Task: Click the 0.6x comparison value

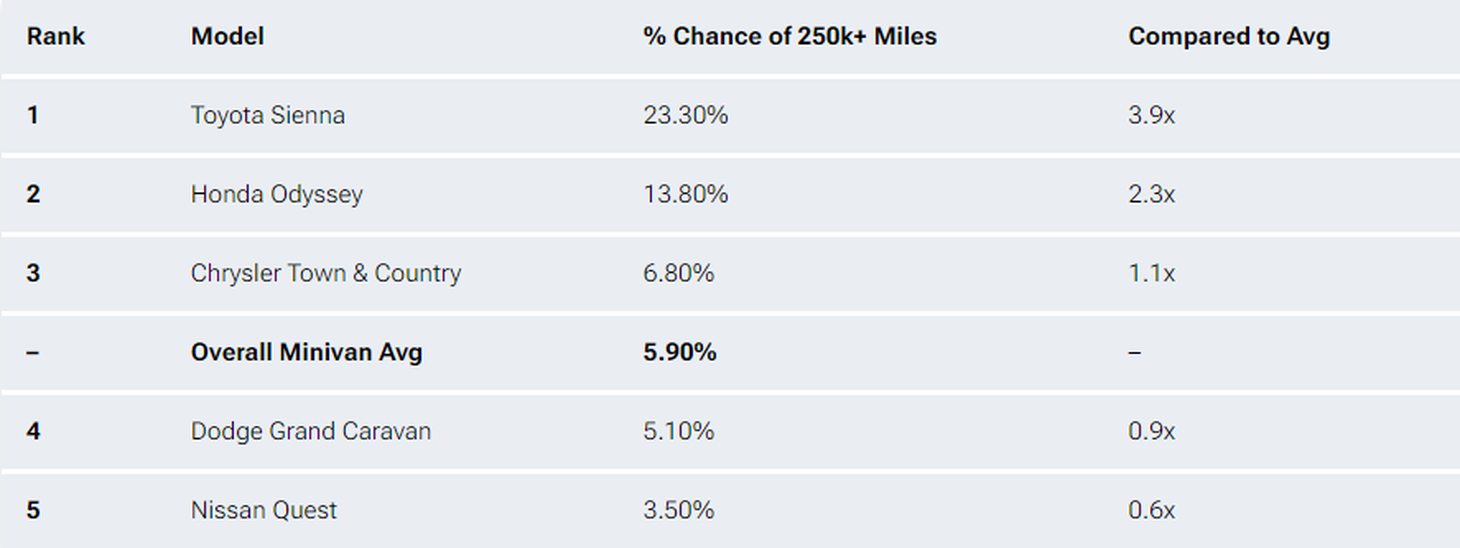Action: (x=1152, y=510)
